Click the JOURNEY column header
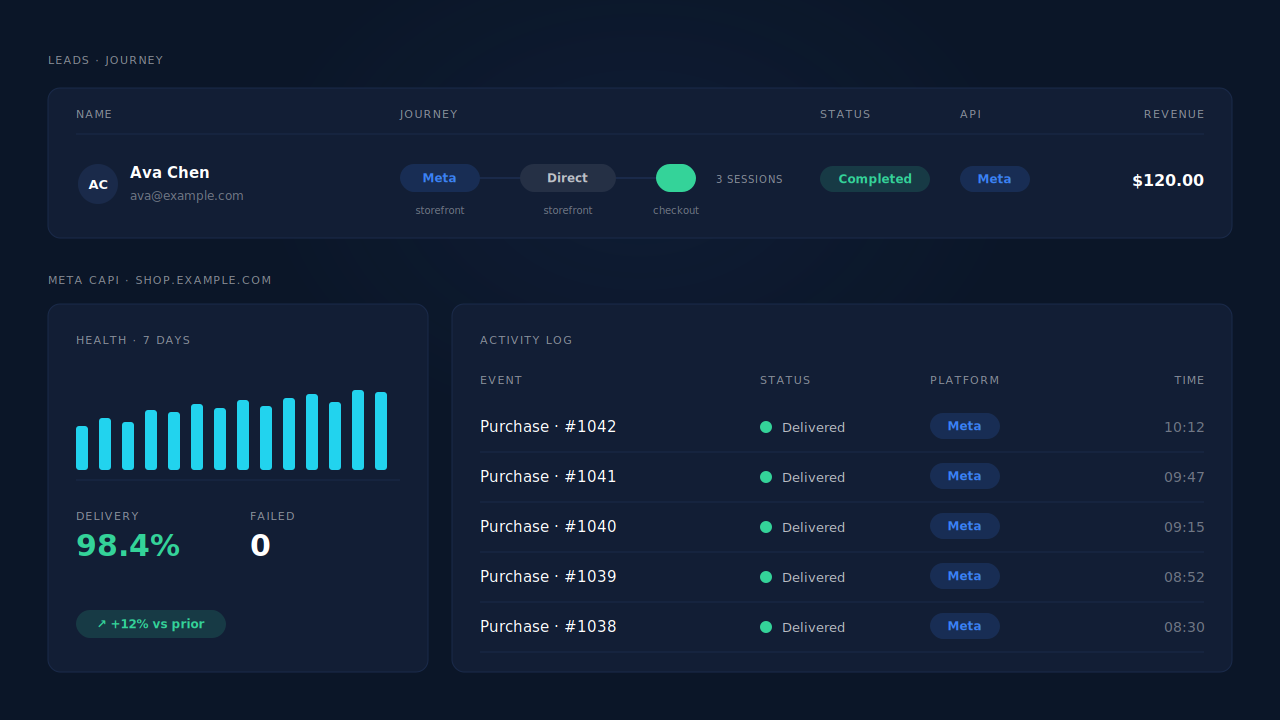This screenshot has width=1280, height=720. (x=429, y=114)
